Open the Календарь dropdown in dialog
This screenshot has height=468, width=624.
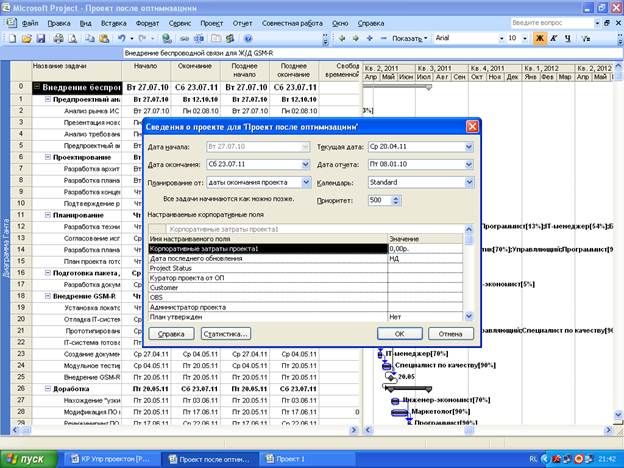click(469, 182)
